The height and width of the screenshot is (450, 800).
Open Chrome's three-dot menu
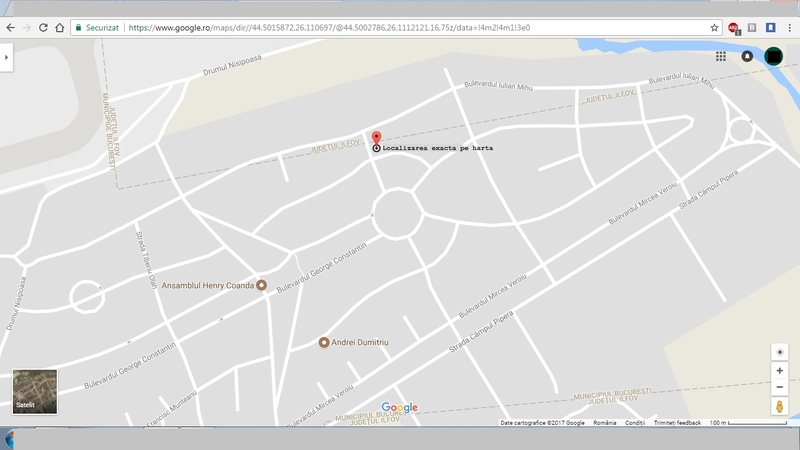click(x=789, y=28)
